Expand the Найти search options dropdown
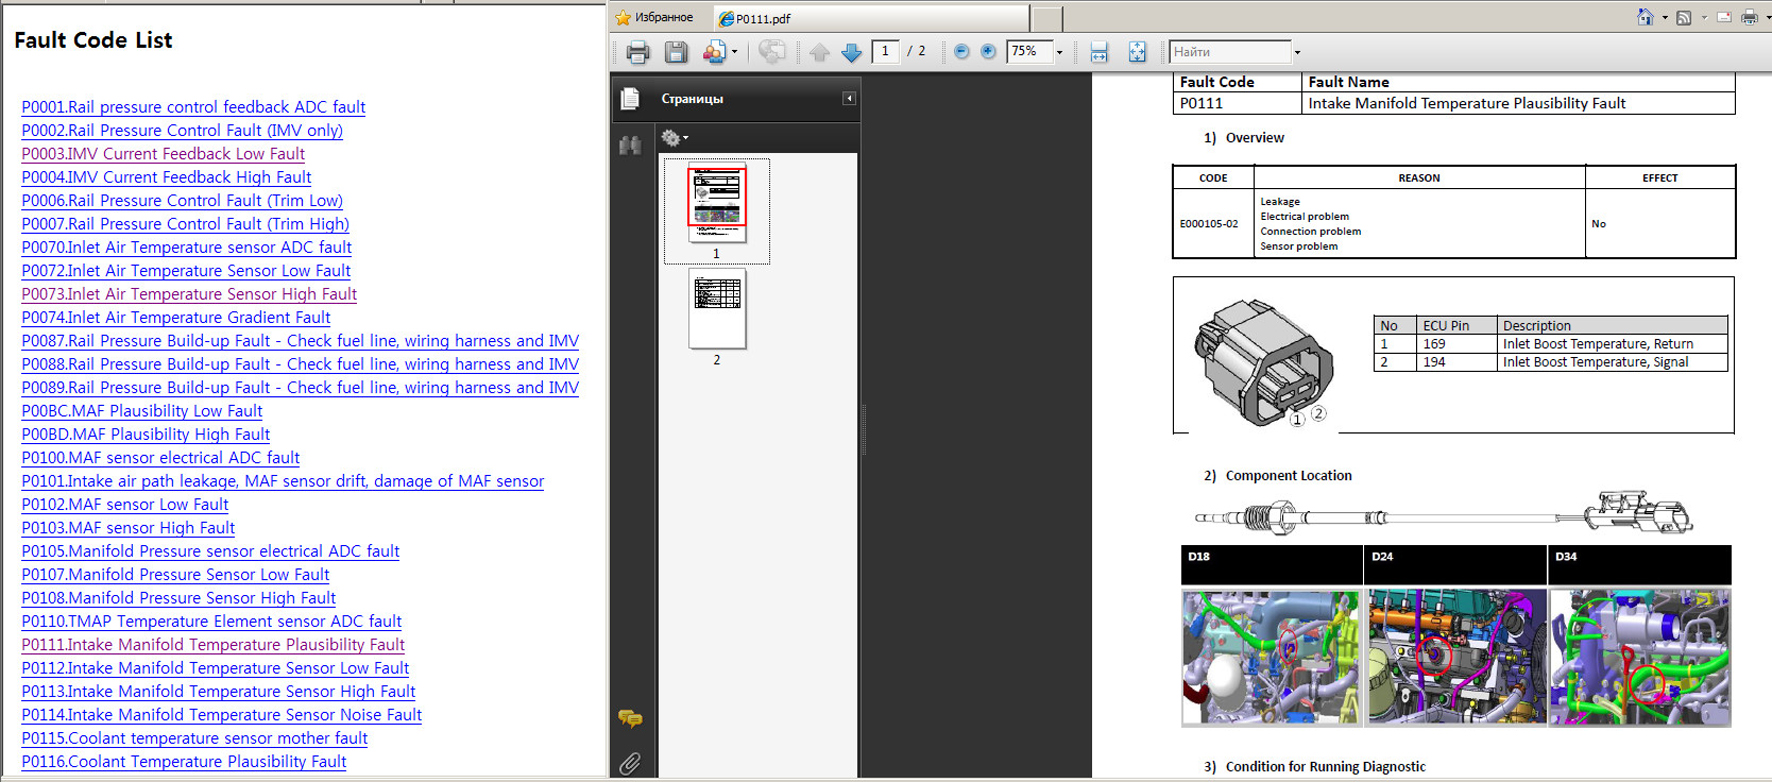 tap(1297, 53)
